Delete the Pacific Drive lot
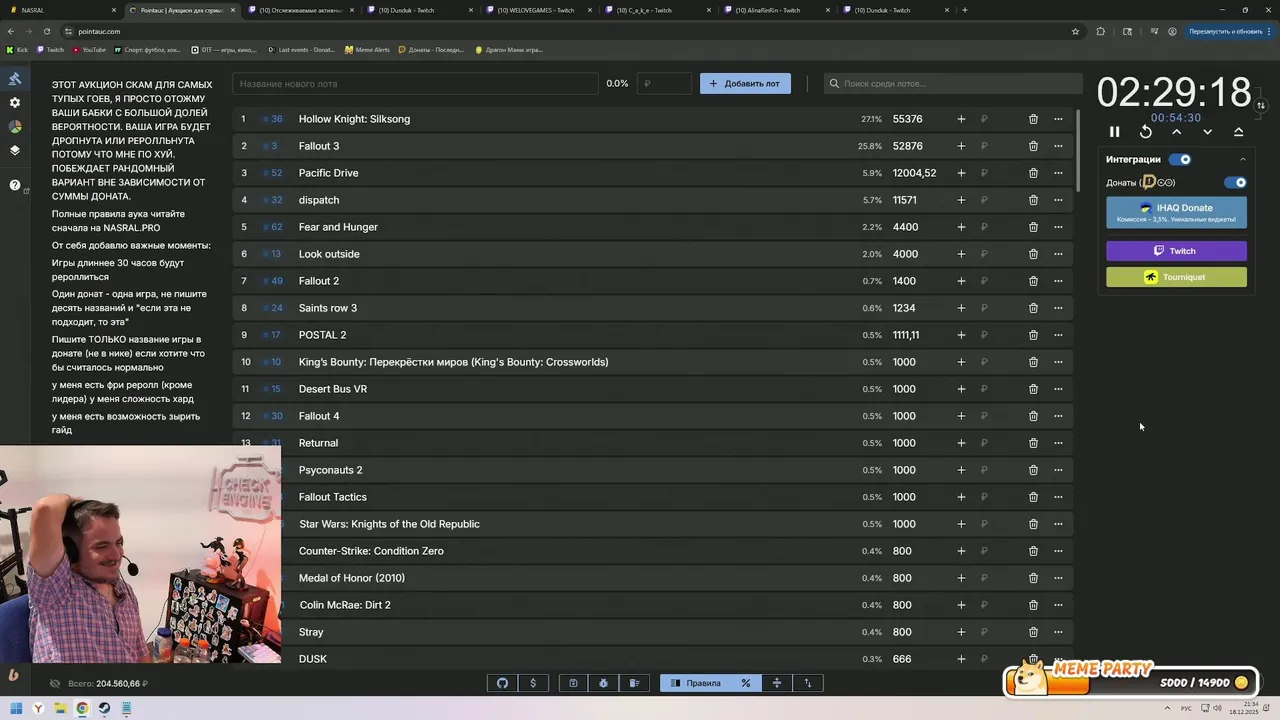The height and width of the screenshot is (720, 1280). [1033, 173]
